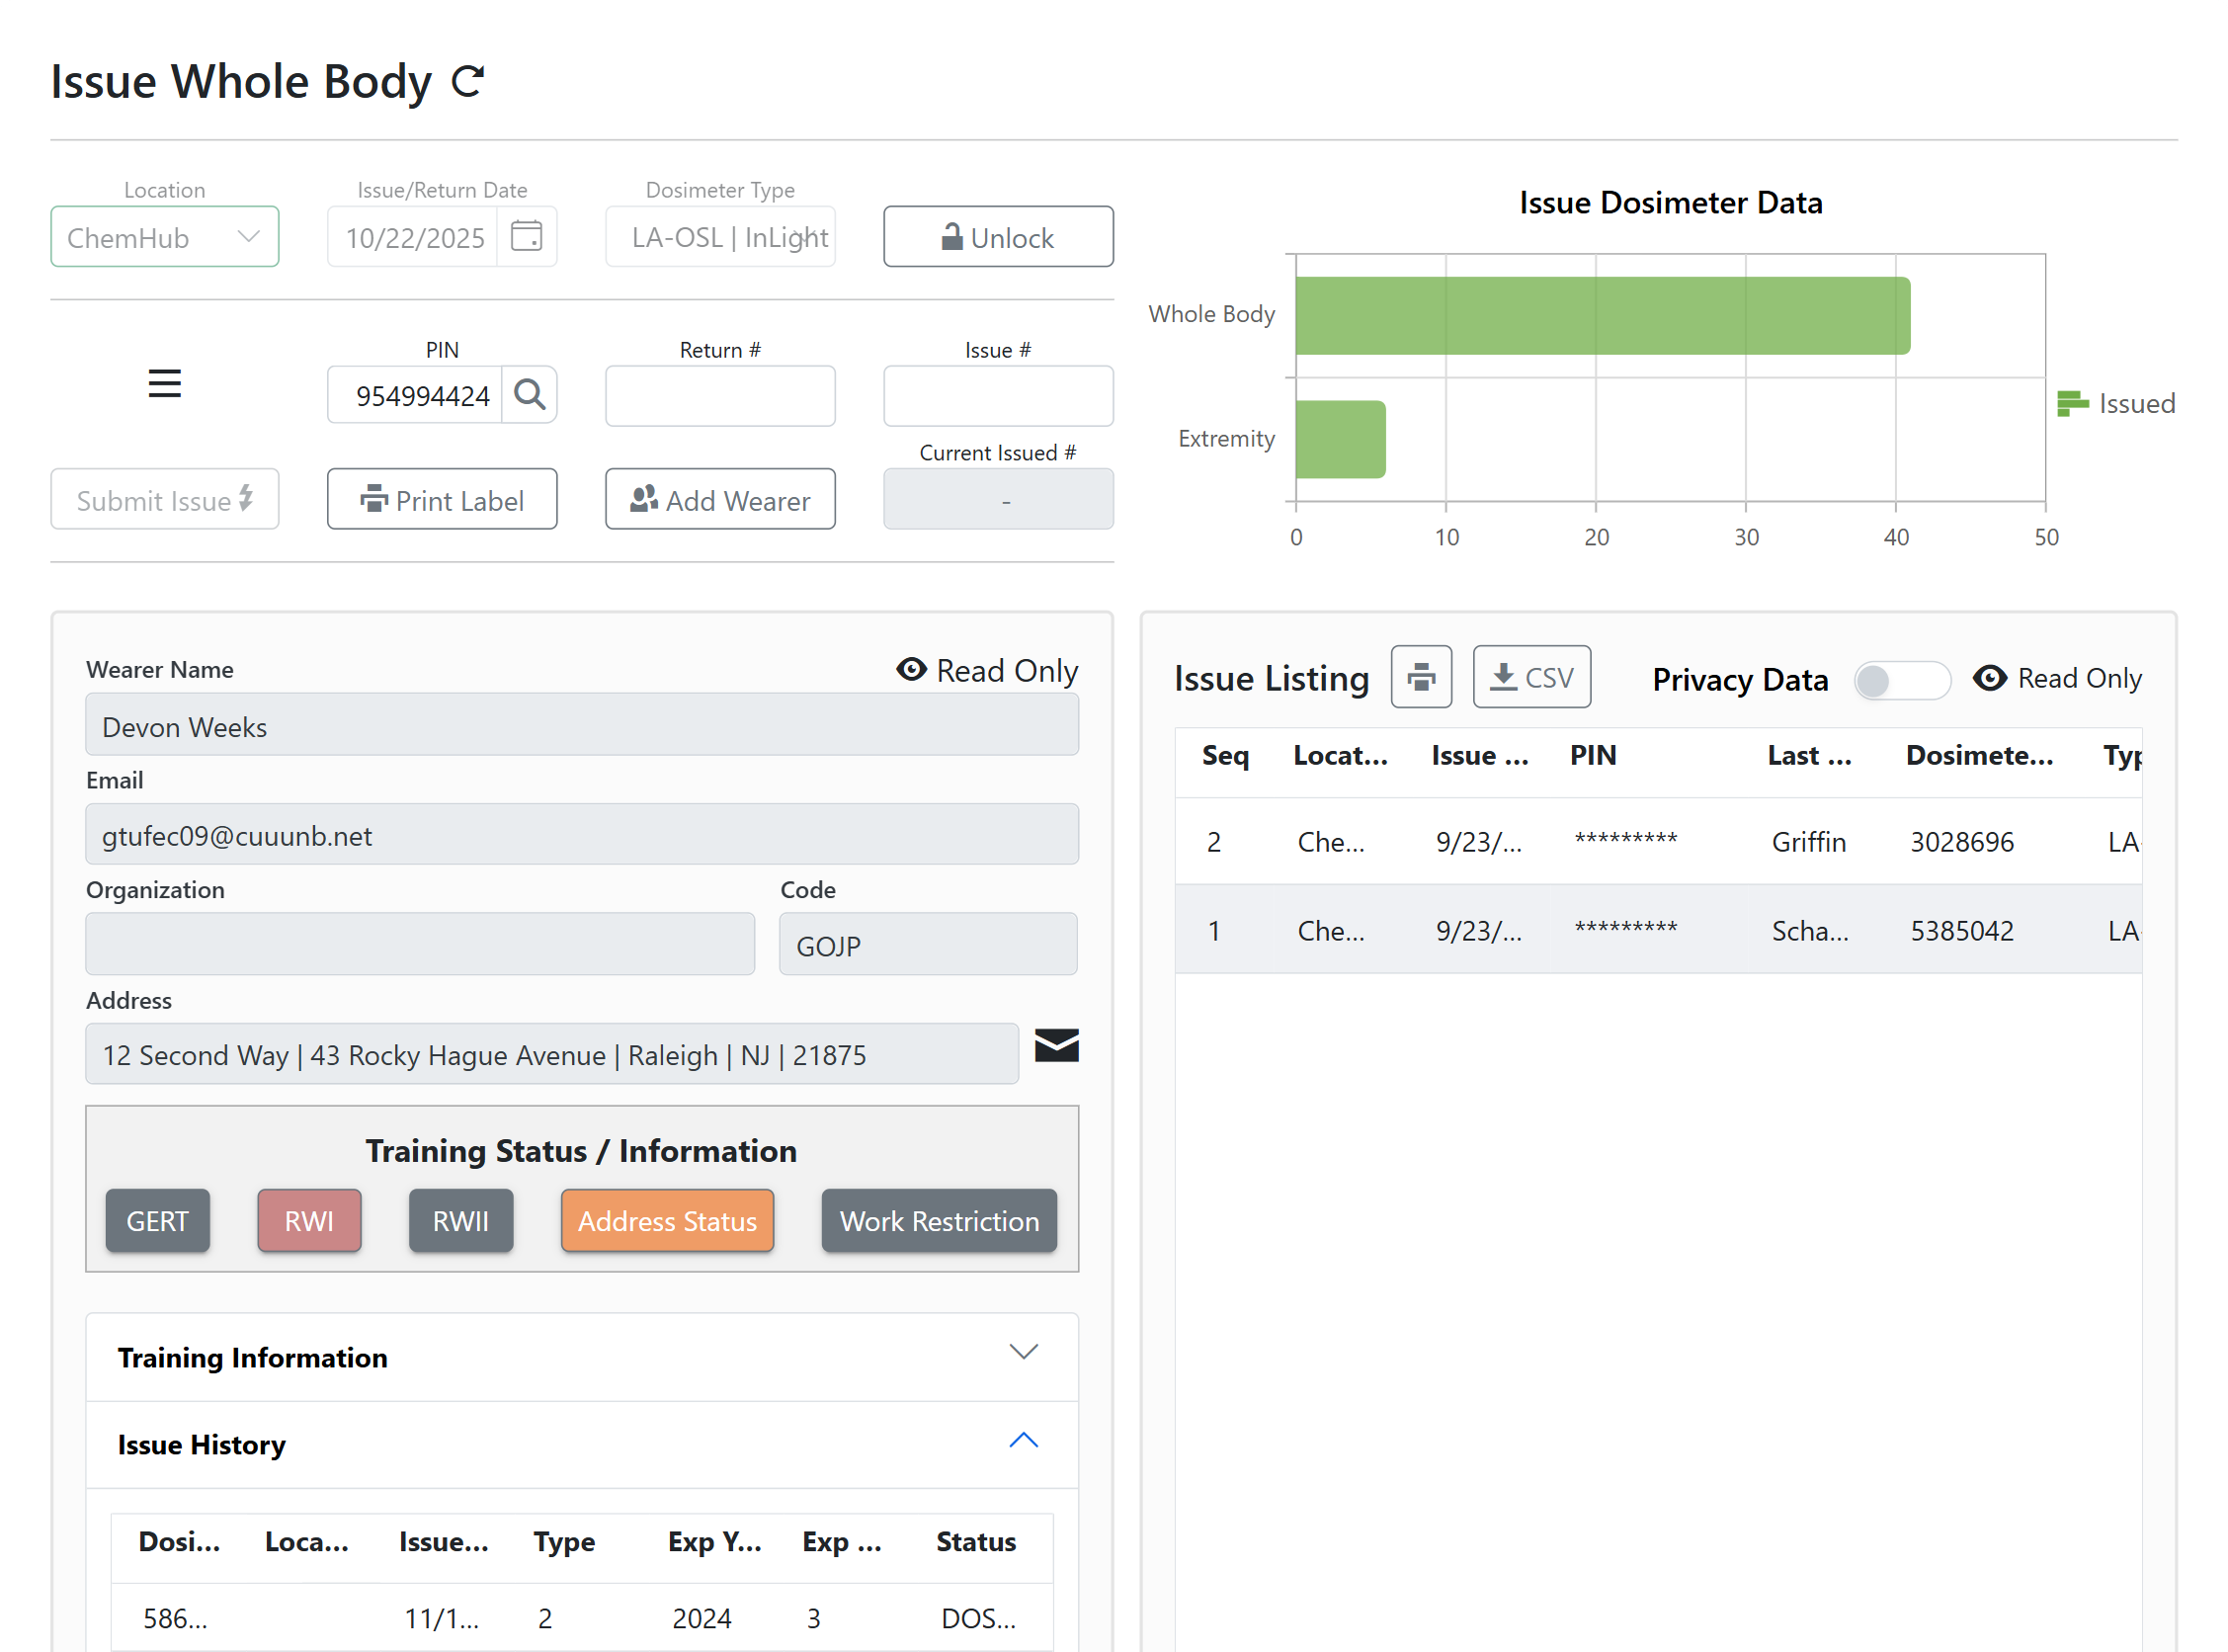Click the PIN search magnifier icon
Viewport: 2228px width, 1652px height.
click(x=529, y=395)
